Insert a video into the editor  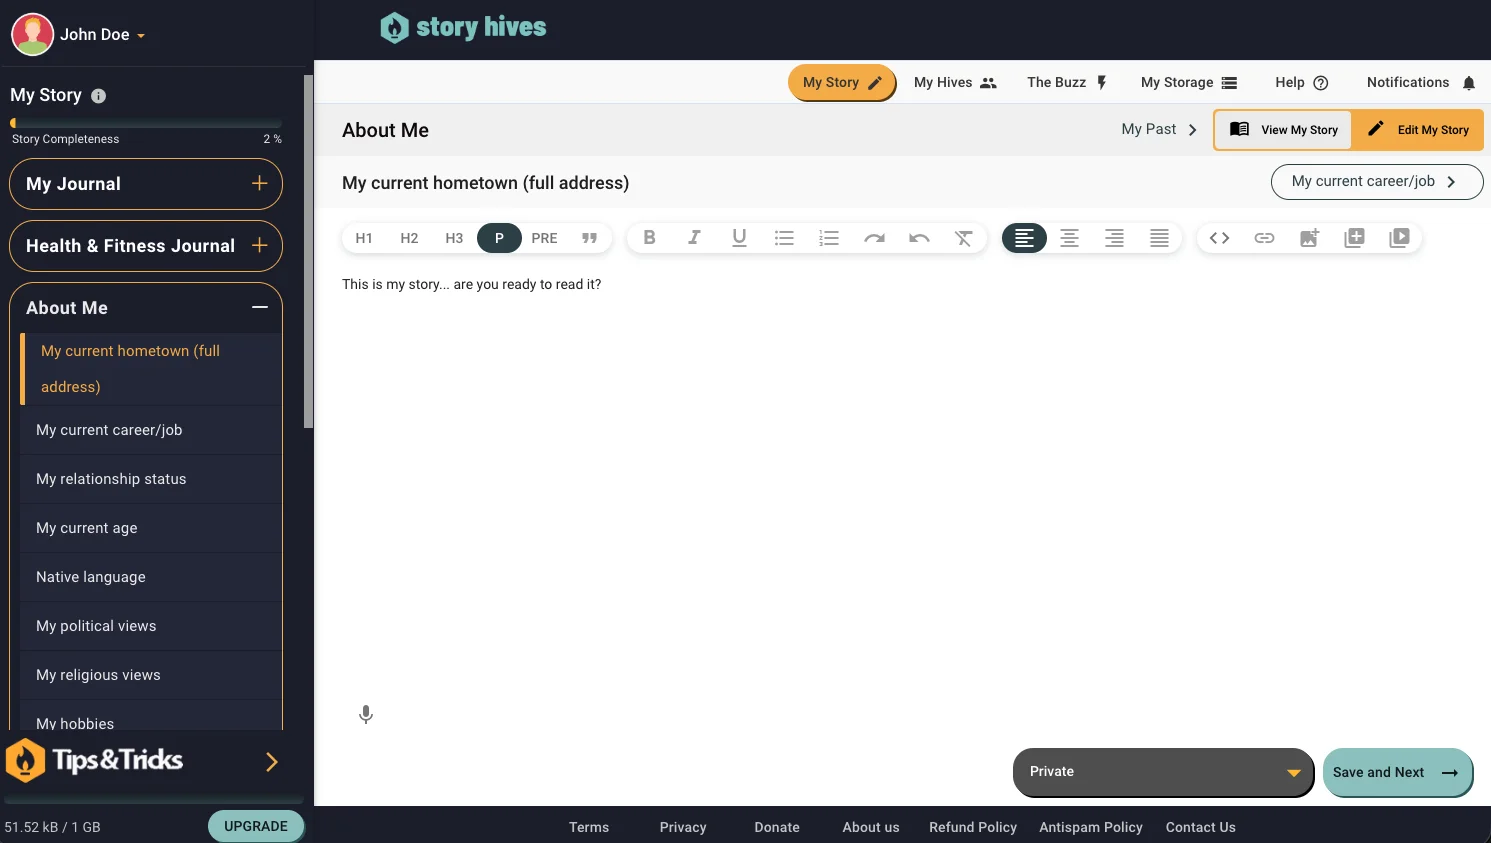click(x=1399, y=238)
